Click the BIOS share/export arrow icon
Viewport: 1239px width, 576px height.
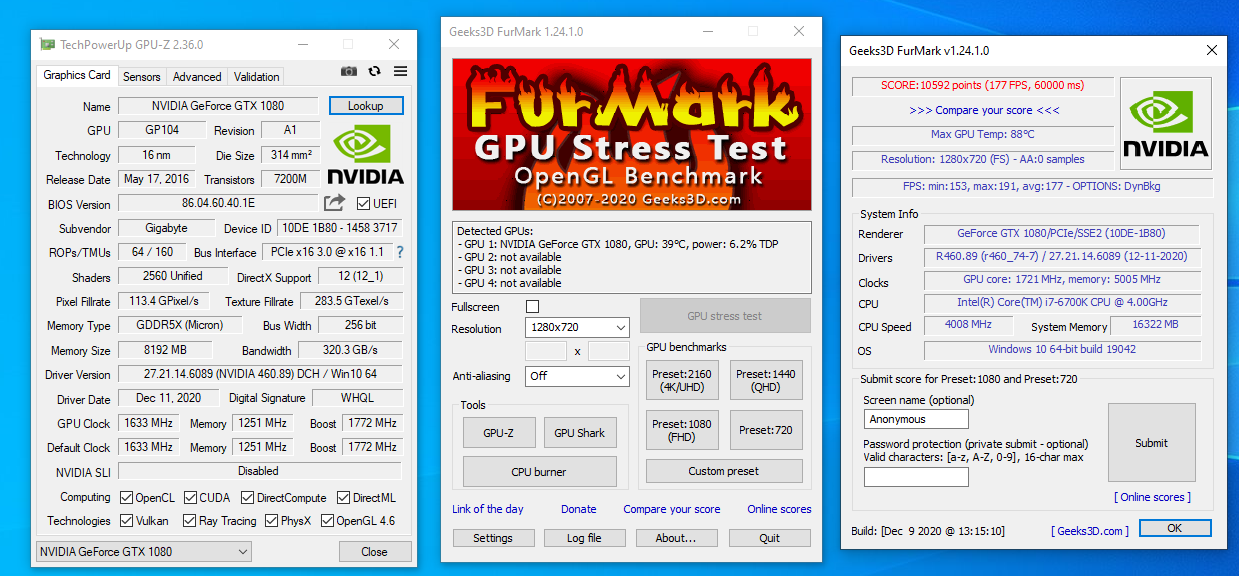point(334,203)
